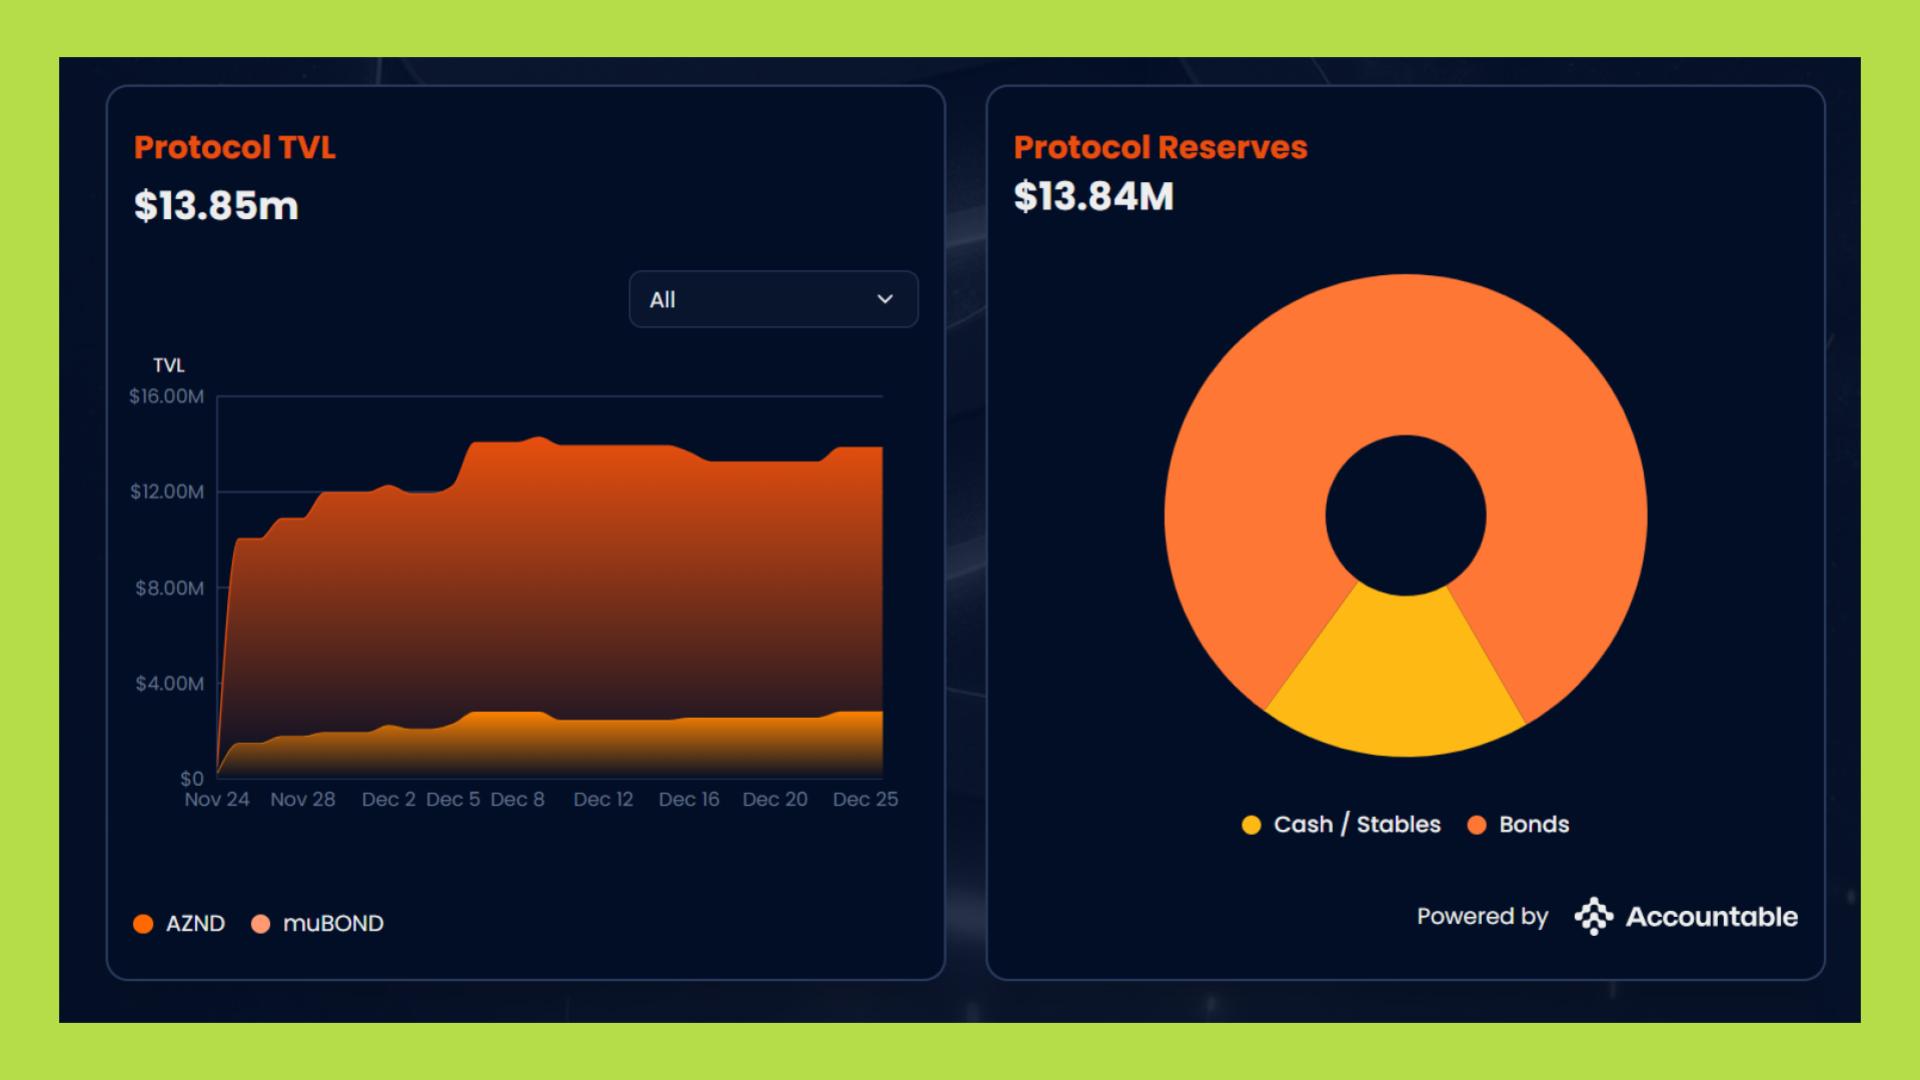Click the orange Bonds legend dot
The height and width of the screenshot is (1080, 1920).
click(x=1476, y=825)
